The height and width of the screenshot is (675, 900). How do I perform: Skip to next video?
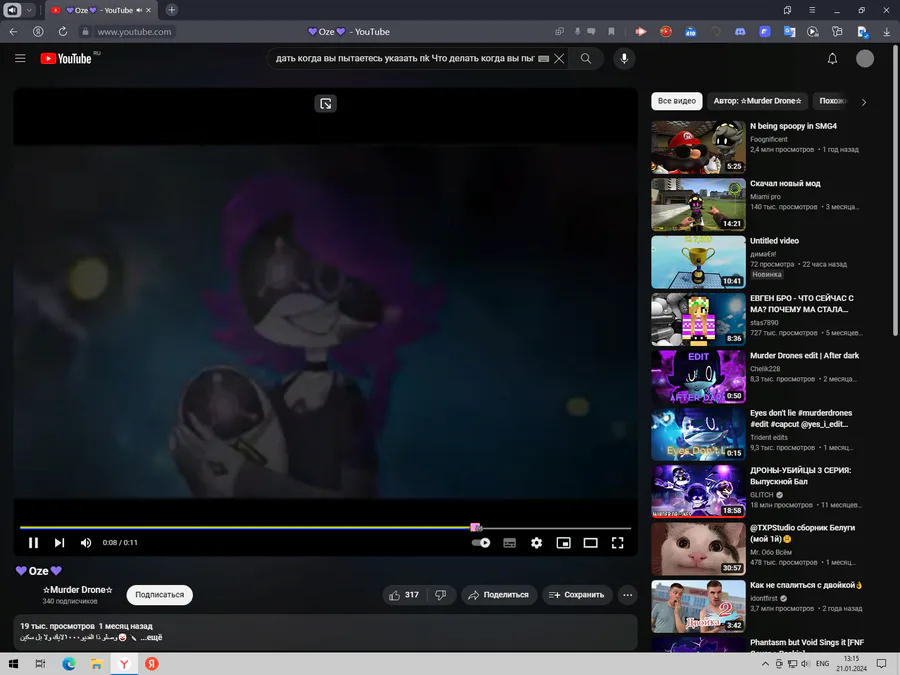click(59, 542)
